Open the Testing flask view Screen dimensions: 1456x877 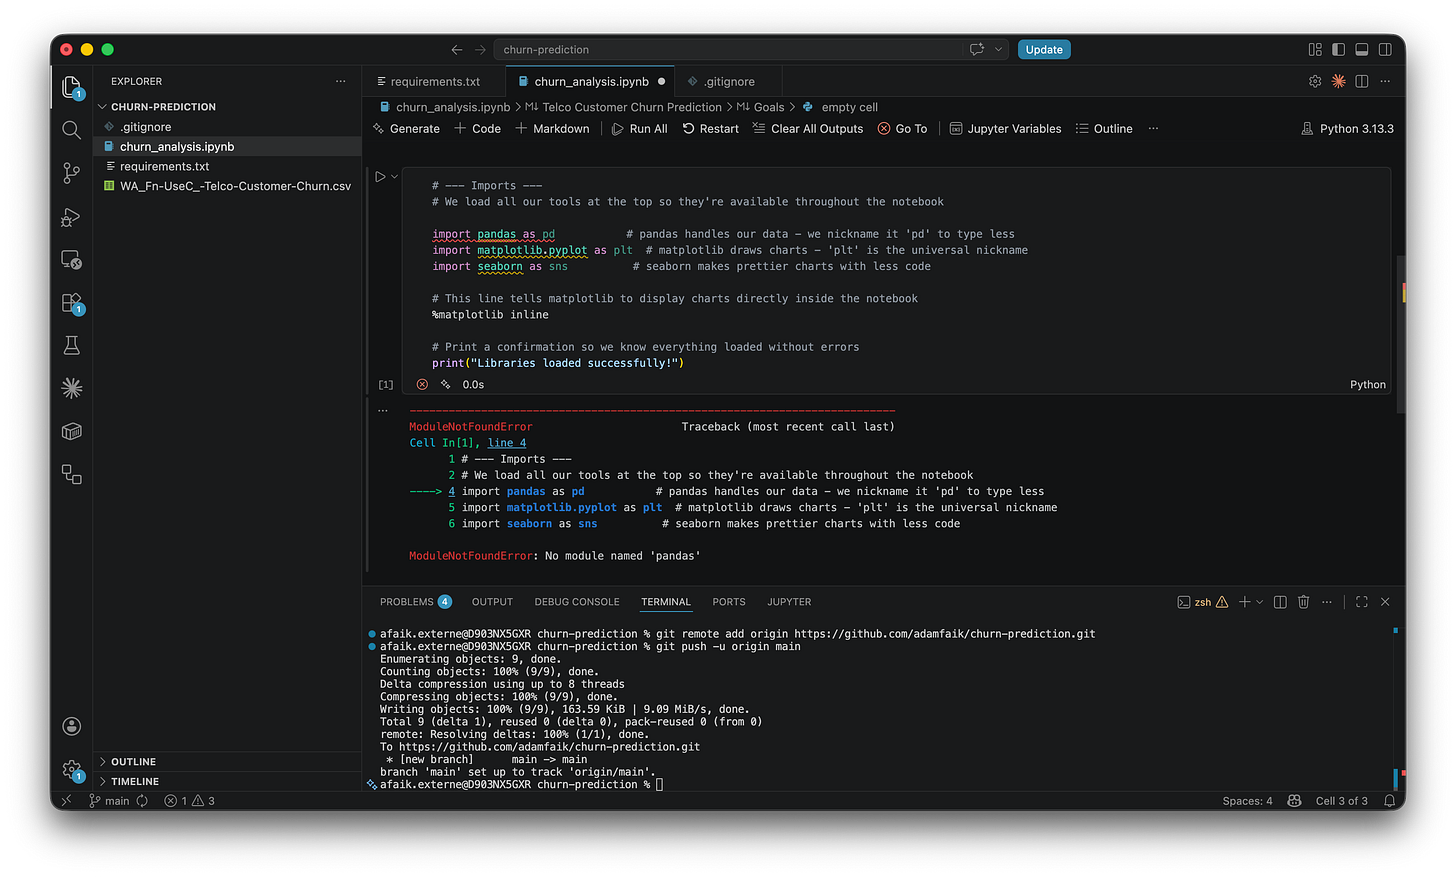tap(71, 344)
